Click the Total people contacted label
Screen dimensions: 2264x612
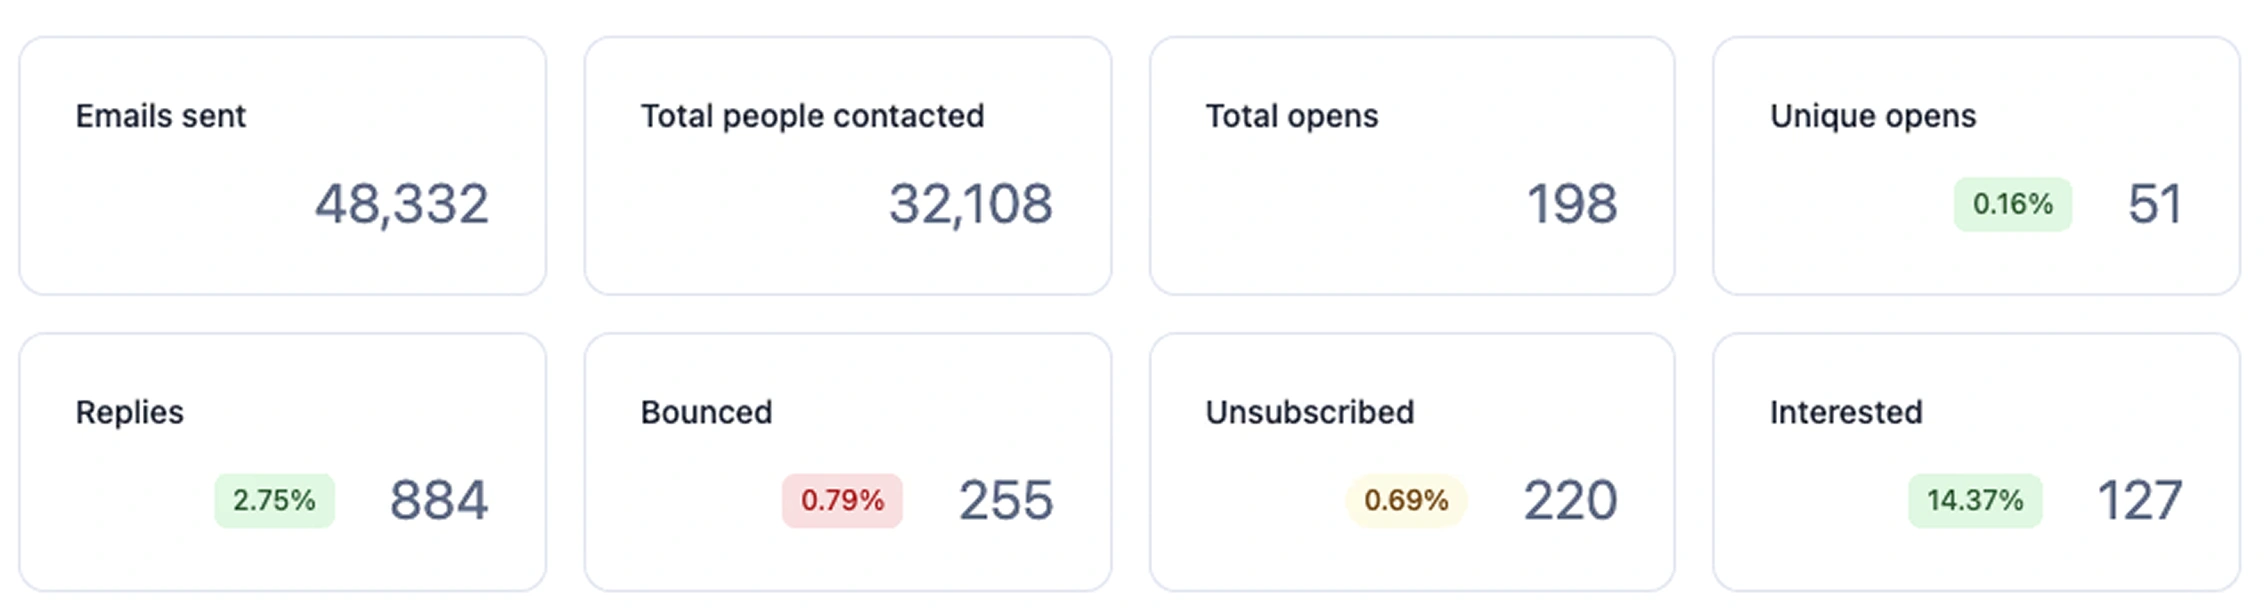click(812, 116)
